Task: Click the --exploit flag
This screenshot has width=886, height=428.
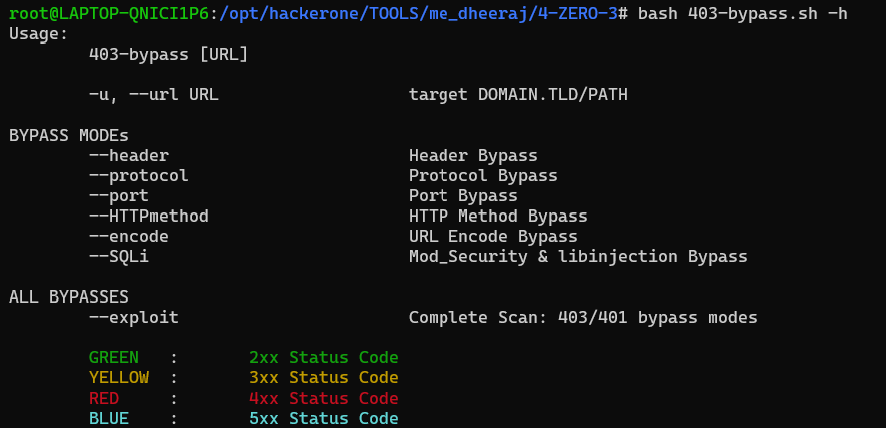Action: point(134,318)
